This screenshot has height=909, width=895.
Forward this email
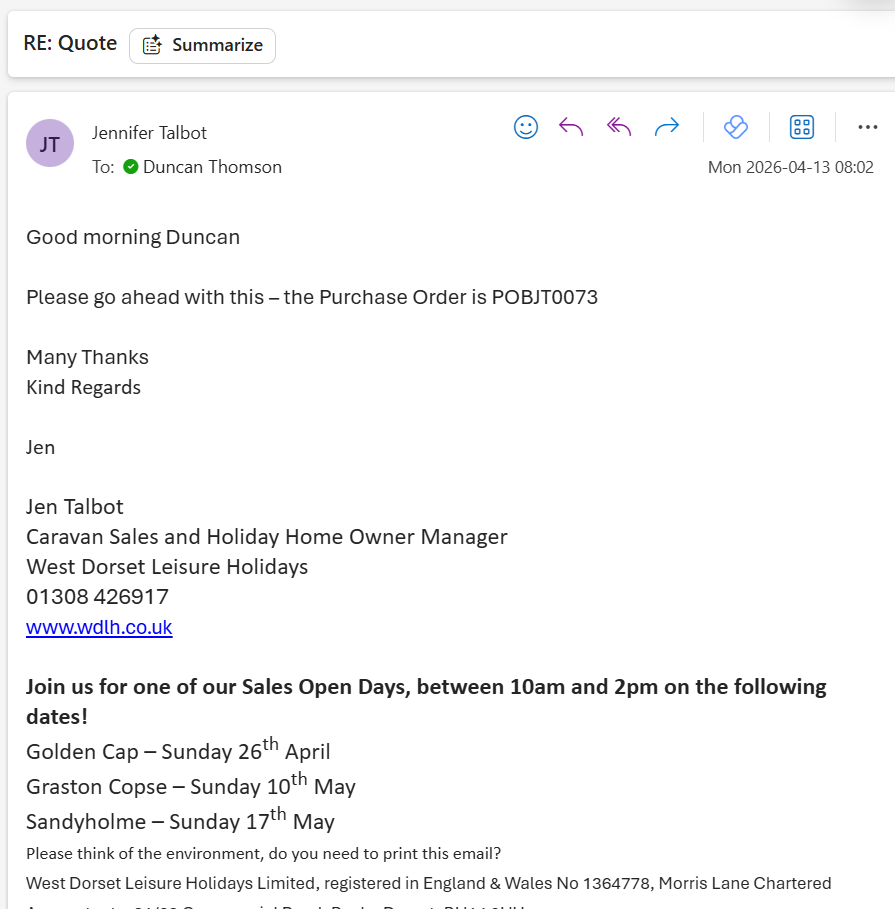pyautogui.click(x=666, y=127)
